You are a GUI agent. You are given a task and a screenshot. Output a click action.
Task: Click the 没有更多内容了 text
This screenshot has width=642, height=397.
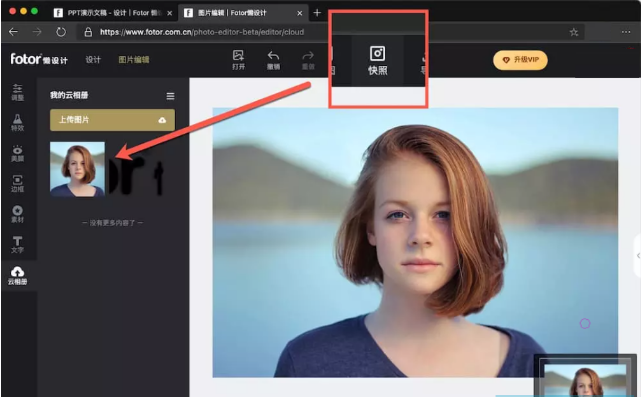(113, 223)
